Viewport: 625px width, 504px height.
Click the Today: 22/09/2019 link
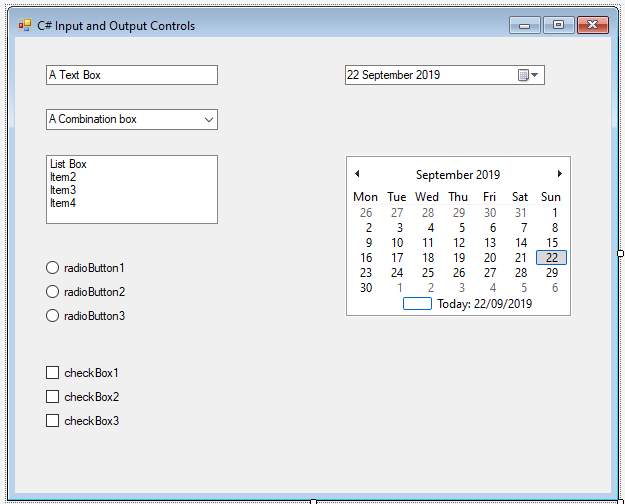pyautogui.click(x=484, y=304)
